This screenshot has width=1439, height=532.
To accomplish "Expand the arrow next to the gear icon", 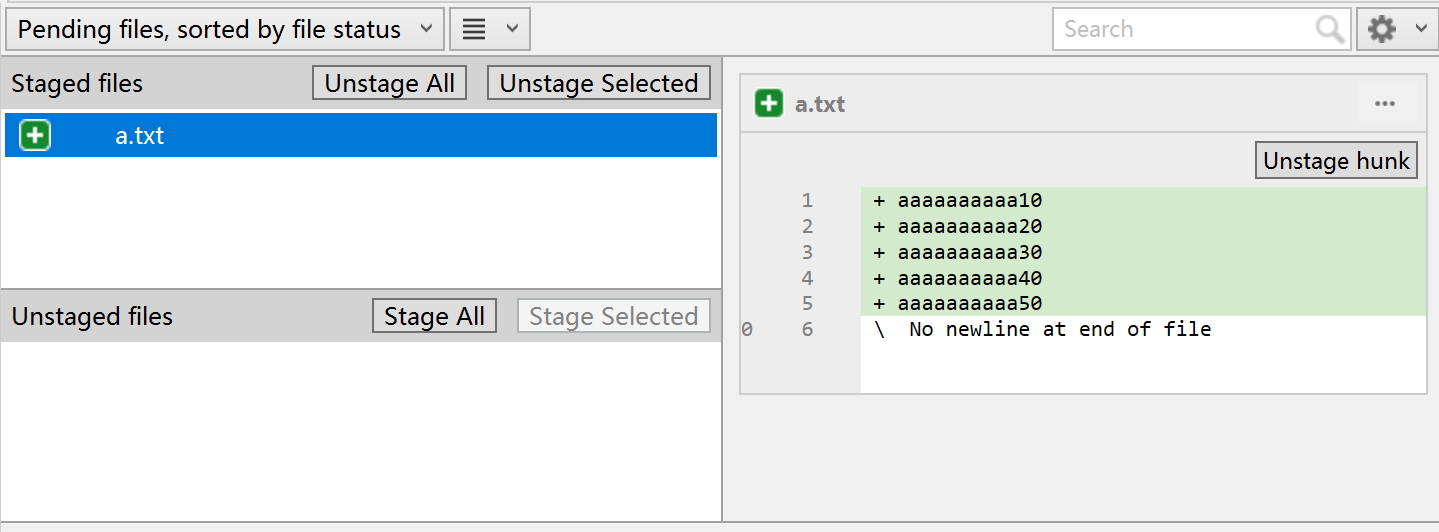I will pos(1421,30).
